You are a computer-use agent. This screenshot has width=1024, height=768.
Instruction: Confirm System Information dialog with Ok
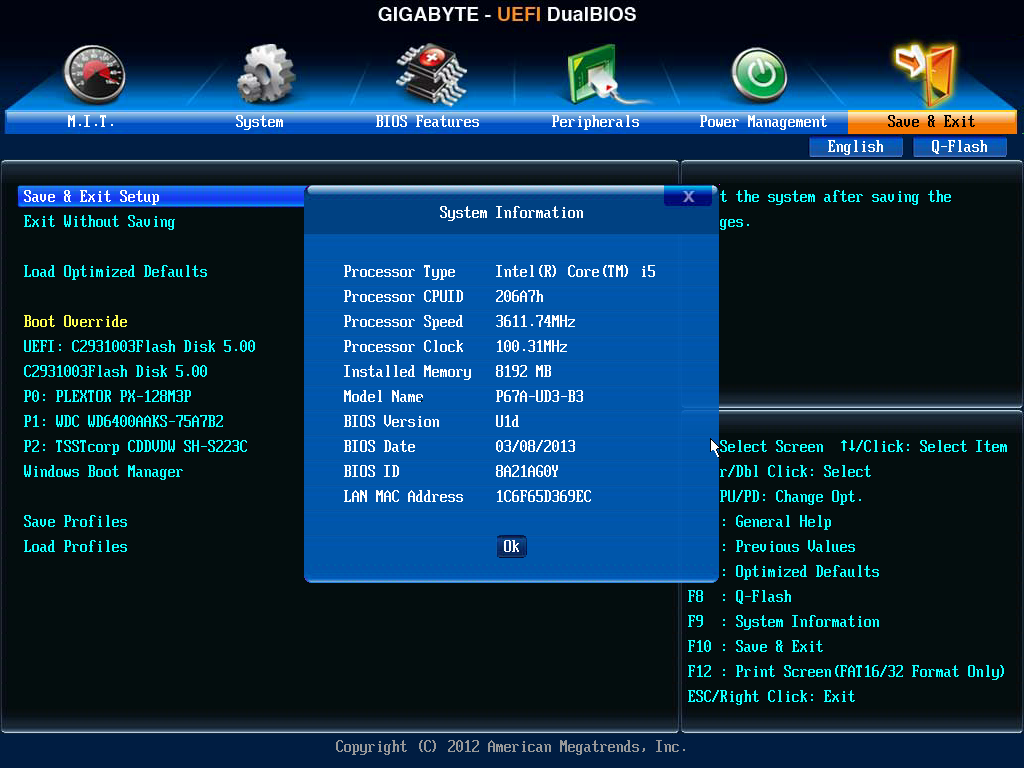click(511, 547)
